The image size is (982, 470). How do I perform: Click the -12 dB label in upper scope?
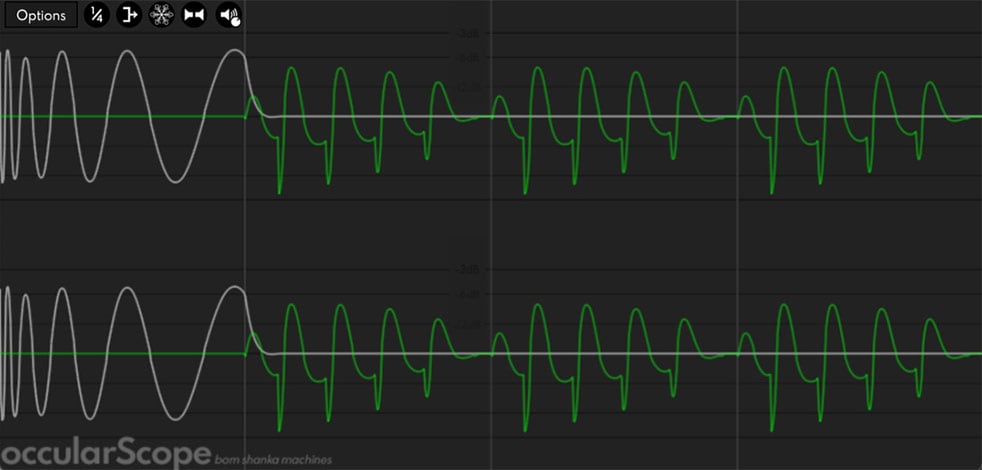[468, 88]
